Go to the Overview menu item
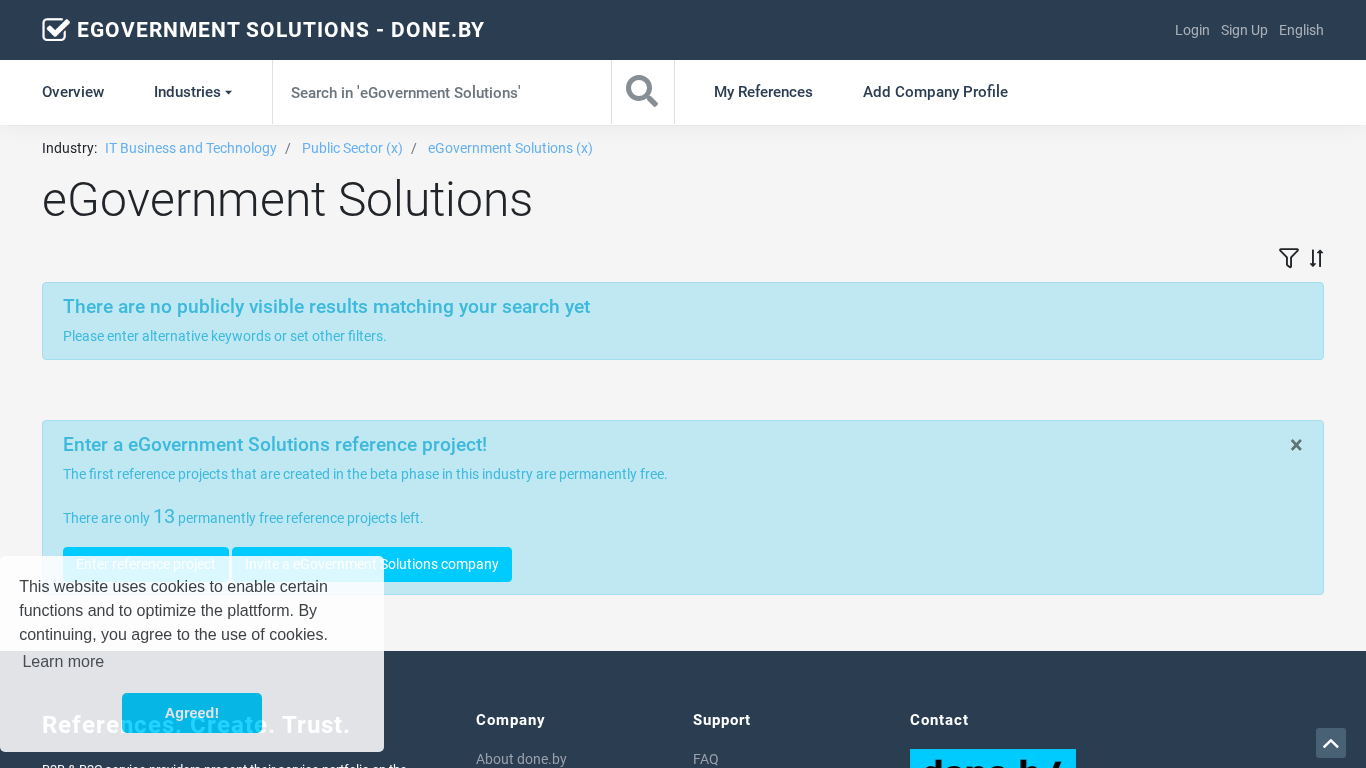The image size is (1366, 768). [73, 92]
